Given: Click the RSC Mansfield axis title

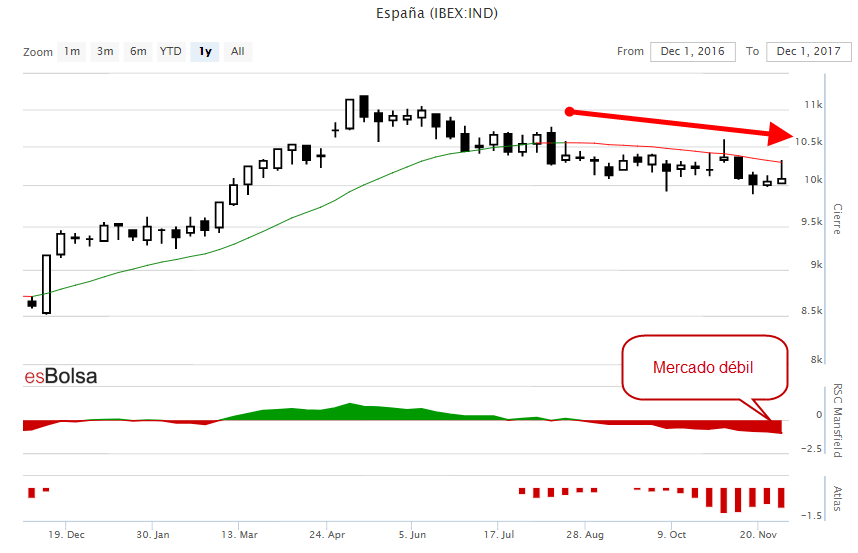Looking at the screenshot, I should [837, 421].
